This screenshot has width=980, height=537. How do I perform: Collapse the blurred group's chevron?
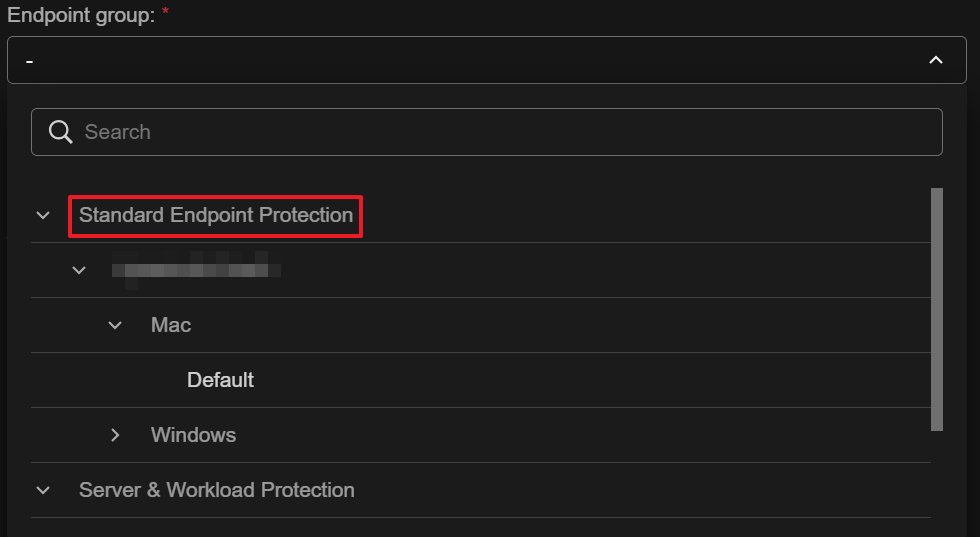pyautogui.click(x=79, y=270)
